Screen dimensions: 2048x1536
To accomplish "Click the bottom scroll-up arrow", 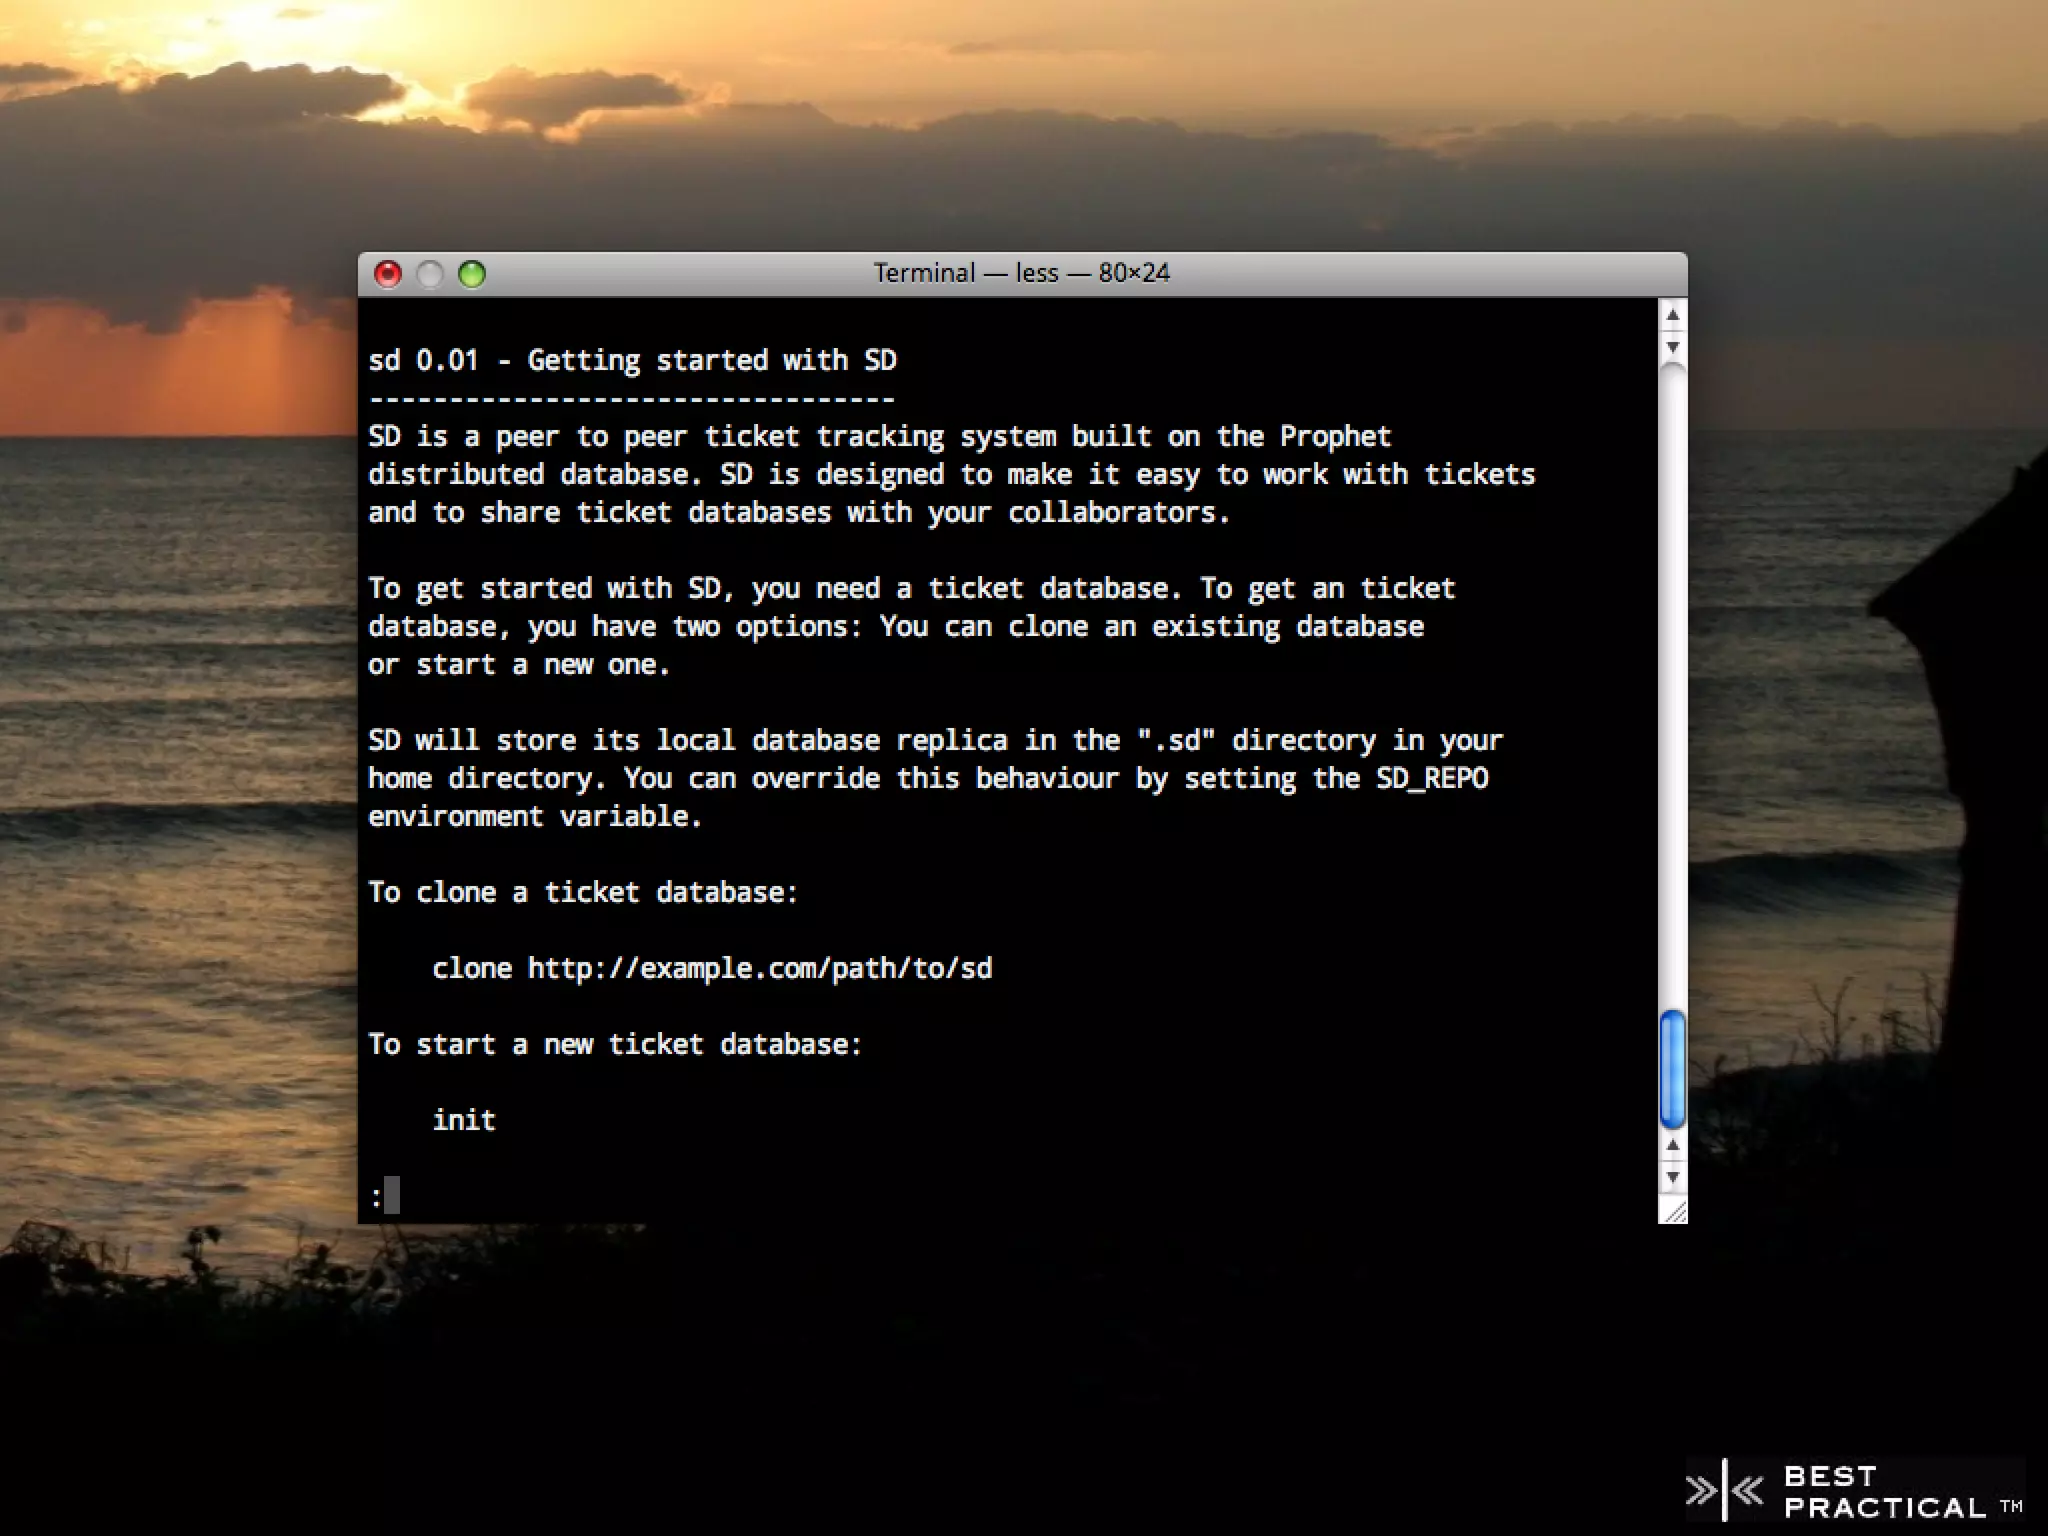I will [x=1672, y=1145].
